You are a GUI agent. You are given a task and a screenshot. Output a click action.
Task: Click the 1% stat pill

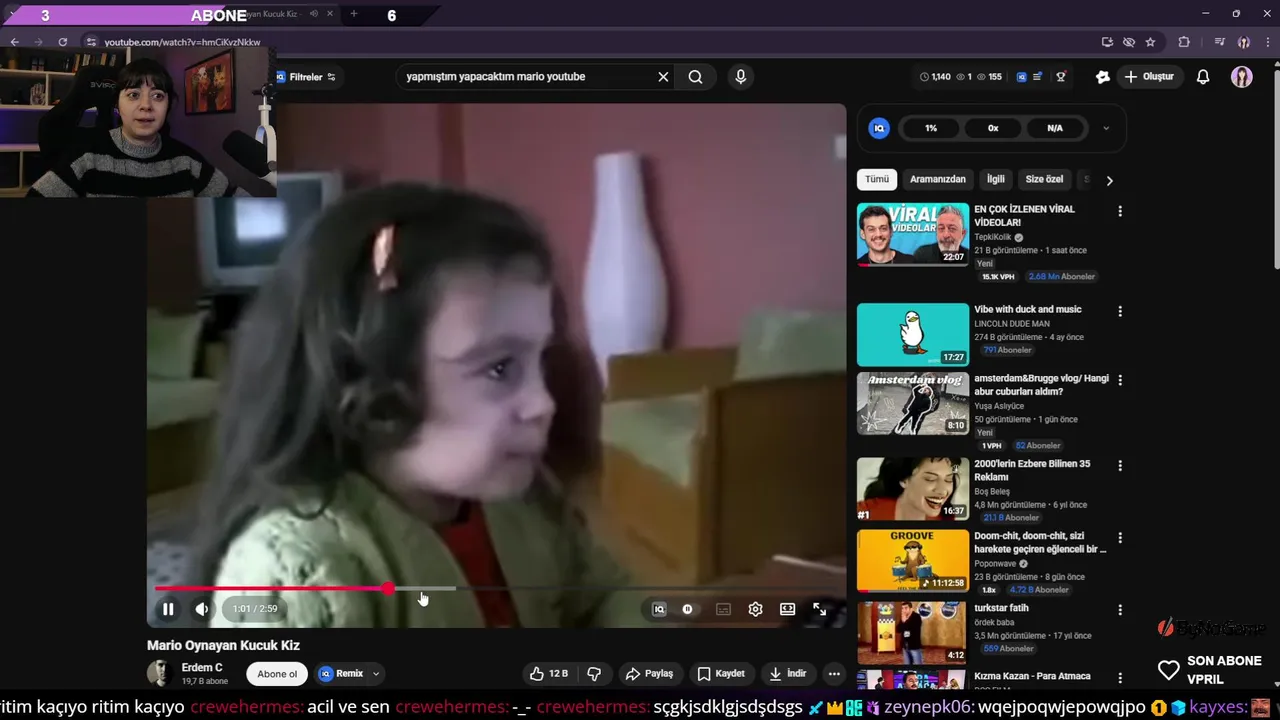click(x=931, y=128)
